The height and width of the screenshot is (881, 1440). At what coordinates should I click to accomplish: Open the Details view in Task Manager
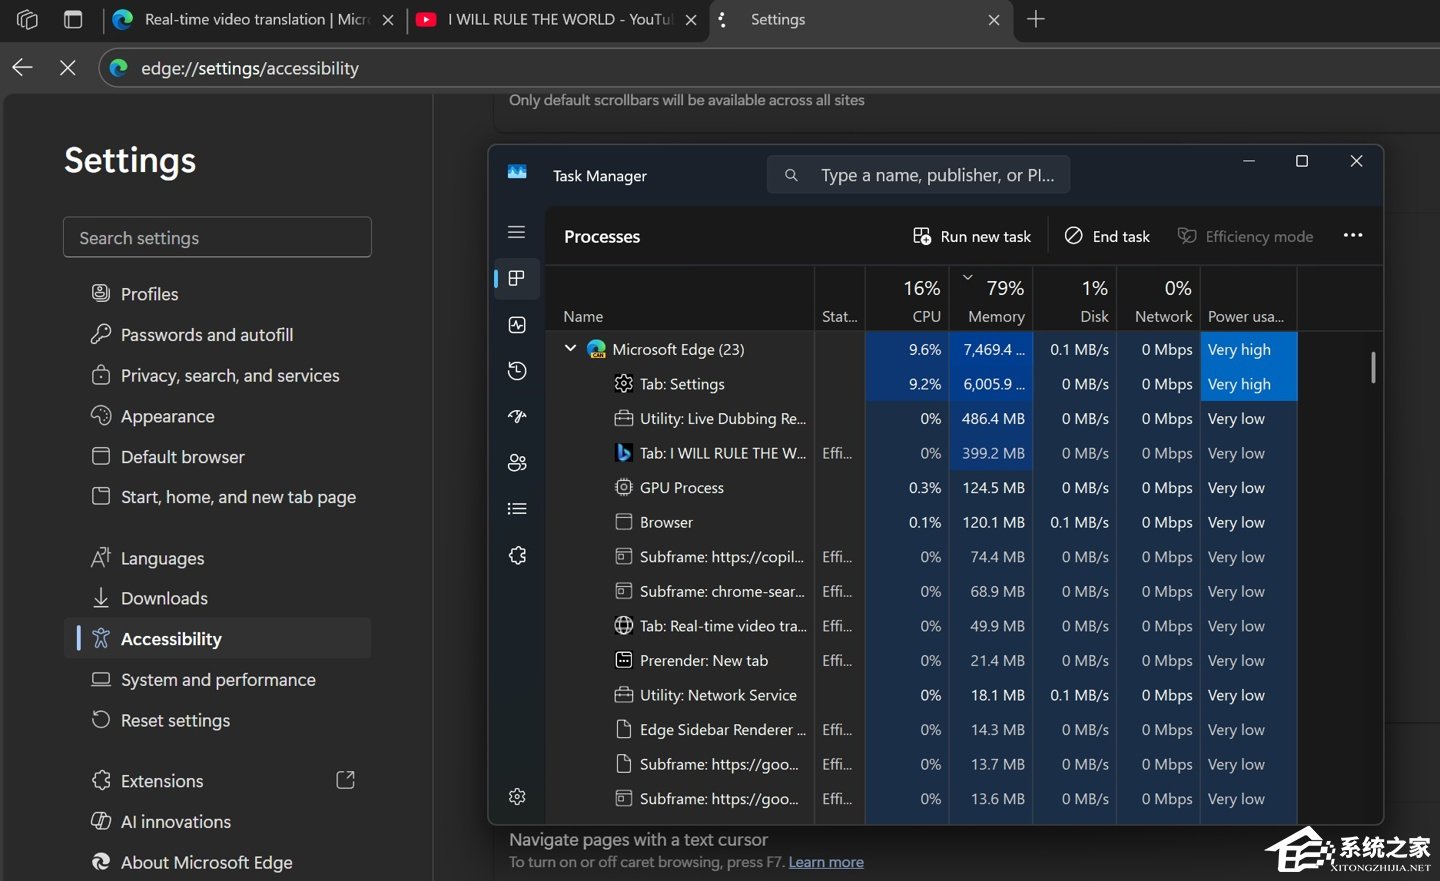click(x=517, y=509)
